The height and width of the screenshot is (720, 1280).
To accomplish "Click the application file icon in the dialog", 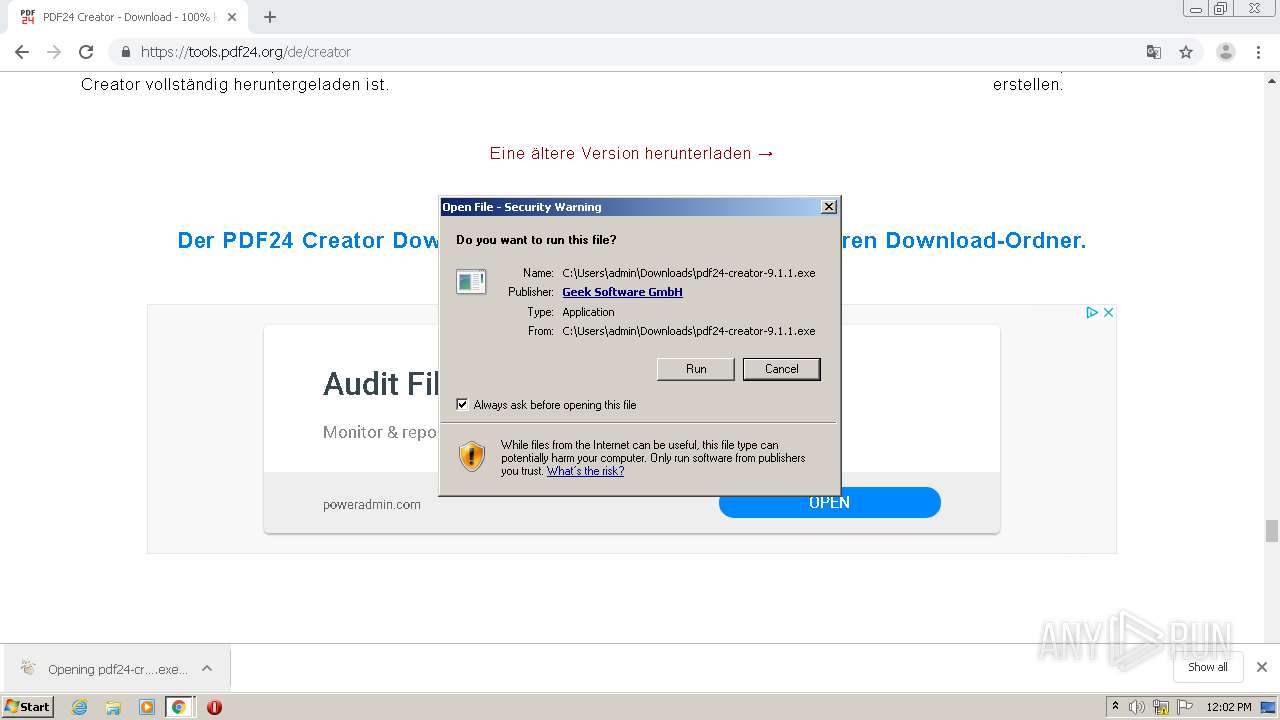I will pos(471,282).
